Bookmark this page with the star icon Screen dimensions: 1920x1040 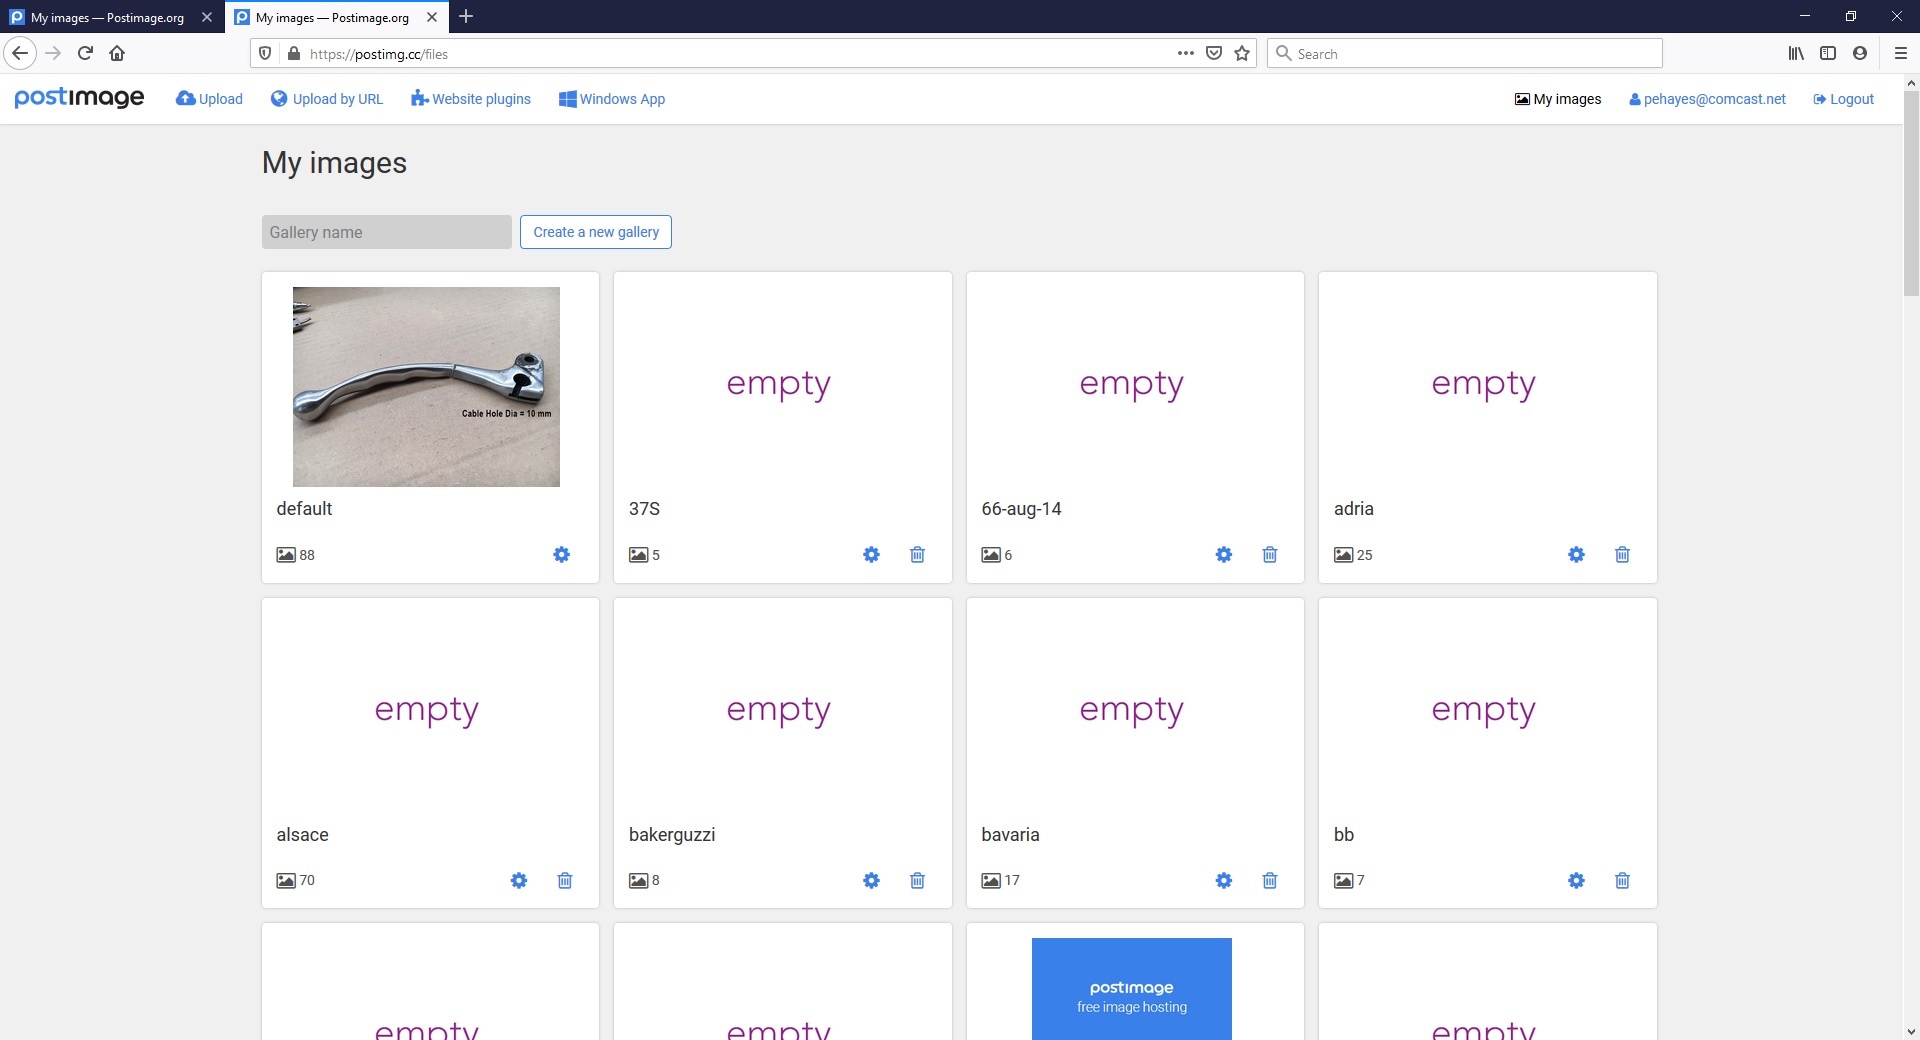pyautogui.click(x=1242, y=53)
